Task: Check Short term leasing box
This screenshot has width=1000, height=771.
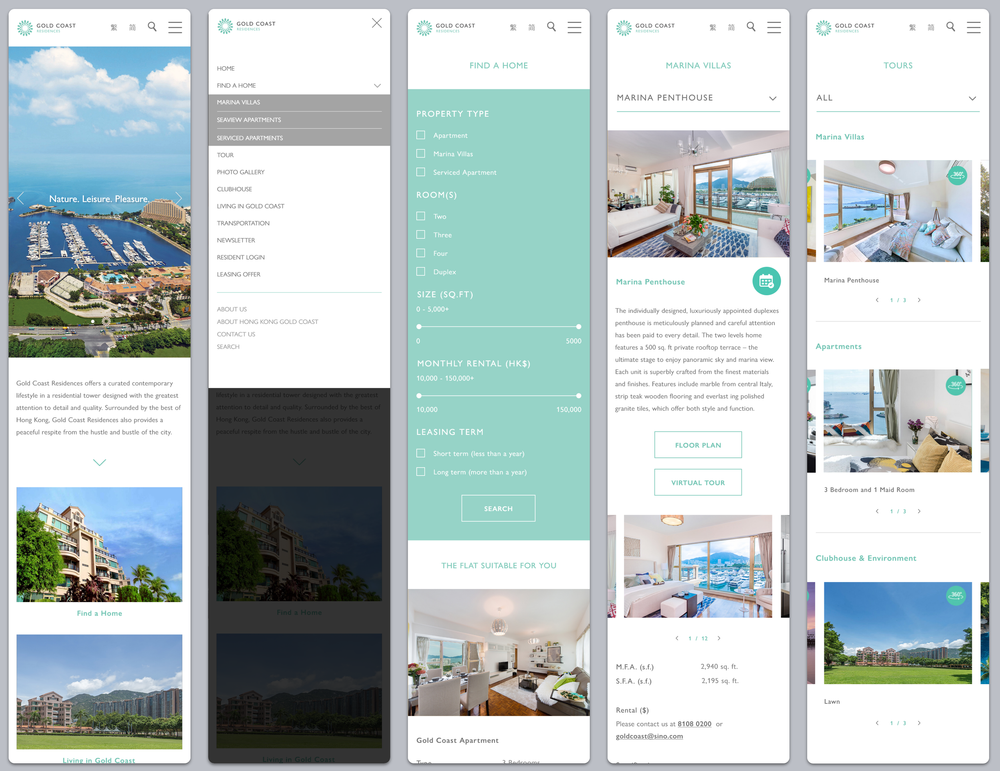Action: 420,453
